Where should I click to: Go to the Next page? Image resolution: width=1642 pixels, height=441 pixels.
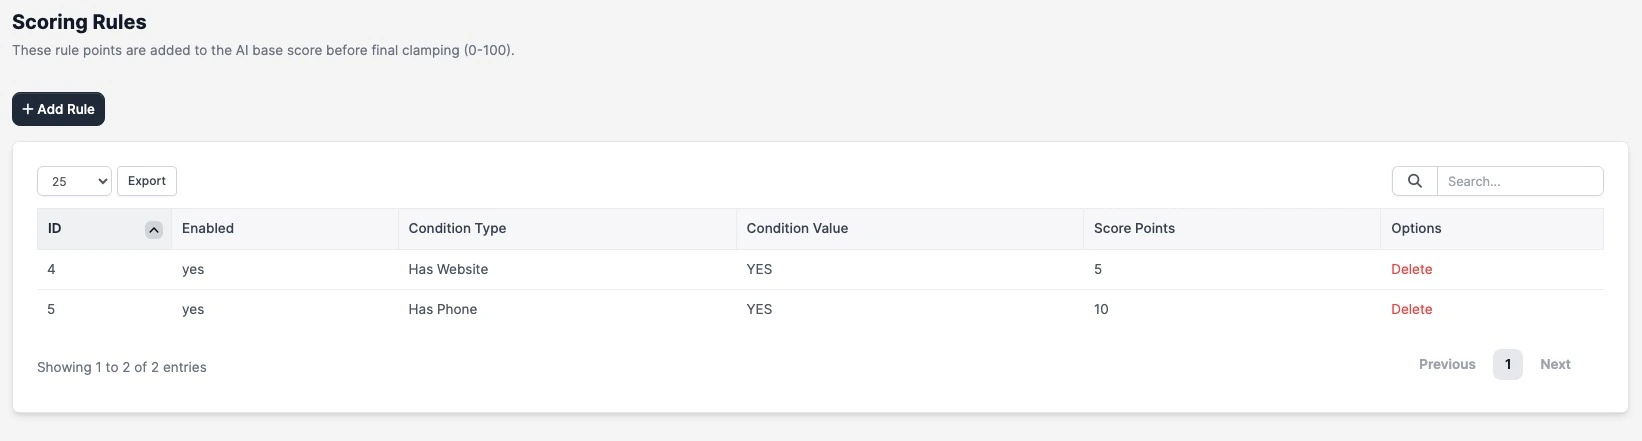[x=1555, y=364]
